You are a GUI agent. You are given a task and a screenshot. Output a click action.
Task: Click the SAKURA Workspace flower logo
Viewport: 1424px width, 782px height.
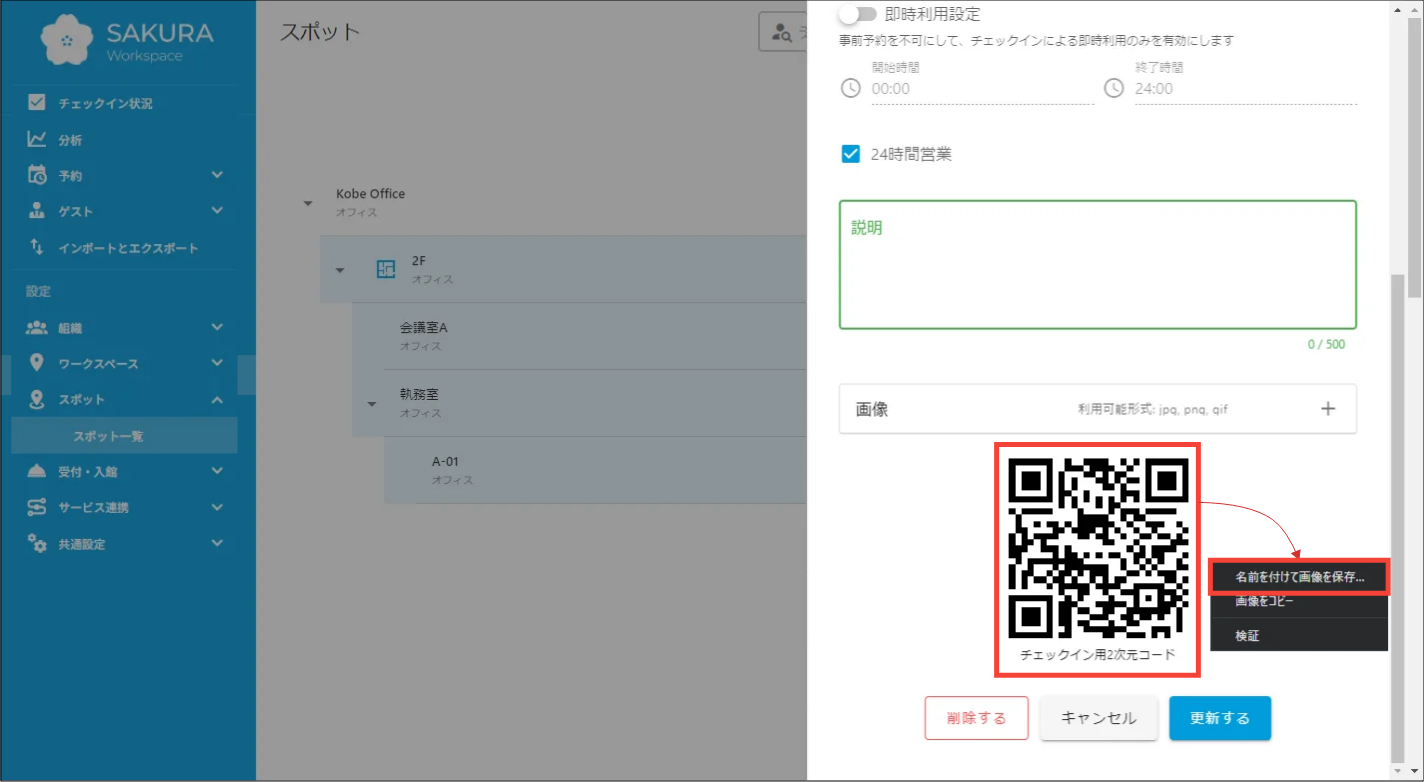pos(67,40)
